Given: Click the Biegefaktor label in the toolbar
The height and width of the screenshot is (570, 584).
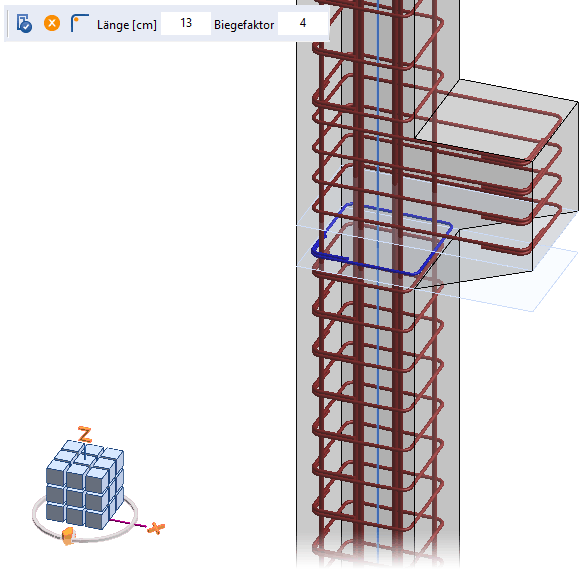Looking at the screenshot, I should (244, 25).
